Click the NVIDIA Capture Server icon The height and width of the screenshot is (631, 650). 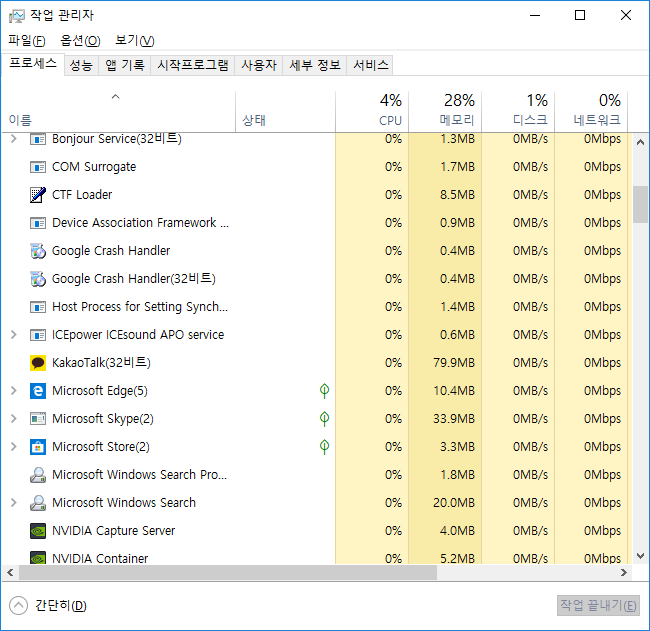point(38,531)
